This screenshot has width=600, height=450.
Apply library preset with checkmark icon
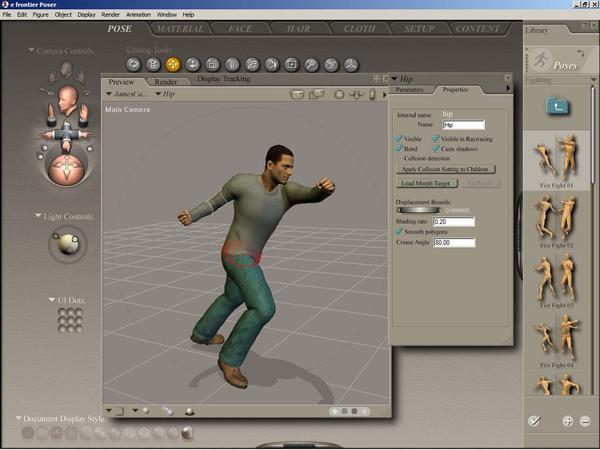click(x=535, y=421)
